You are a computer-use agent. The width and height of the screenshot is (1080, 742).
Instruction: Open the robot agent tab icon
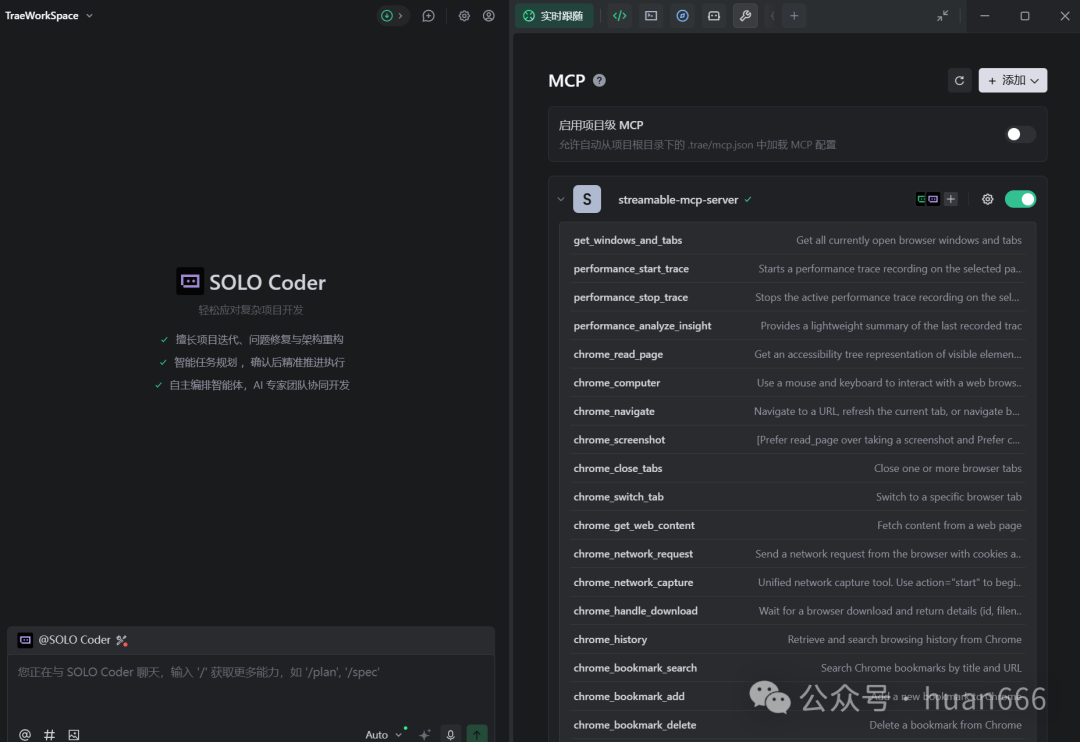click(714, 16)
